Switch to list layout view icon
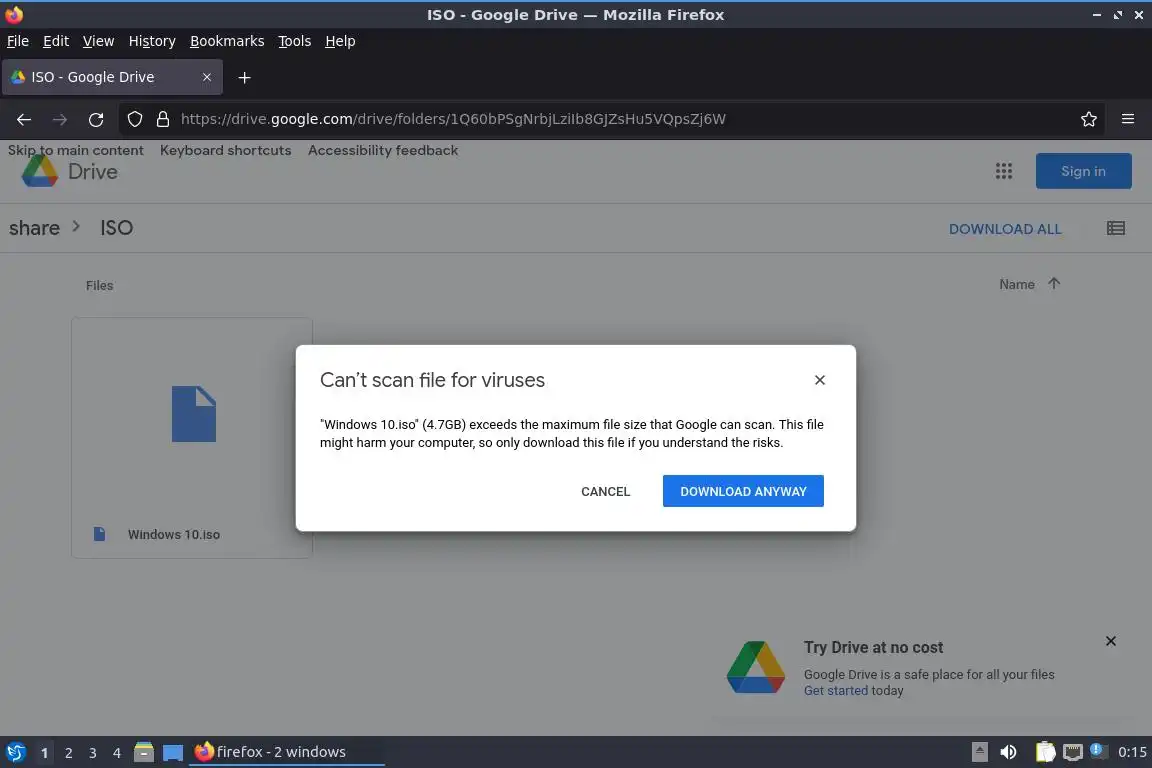This screenshot has width=1152, height=768. coord(1115,229)
